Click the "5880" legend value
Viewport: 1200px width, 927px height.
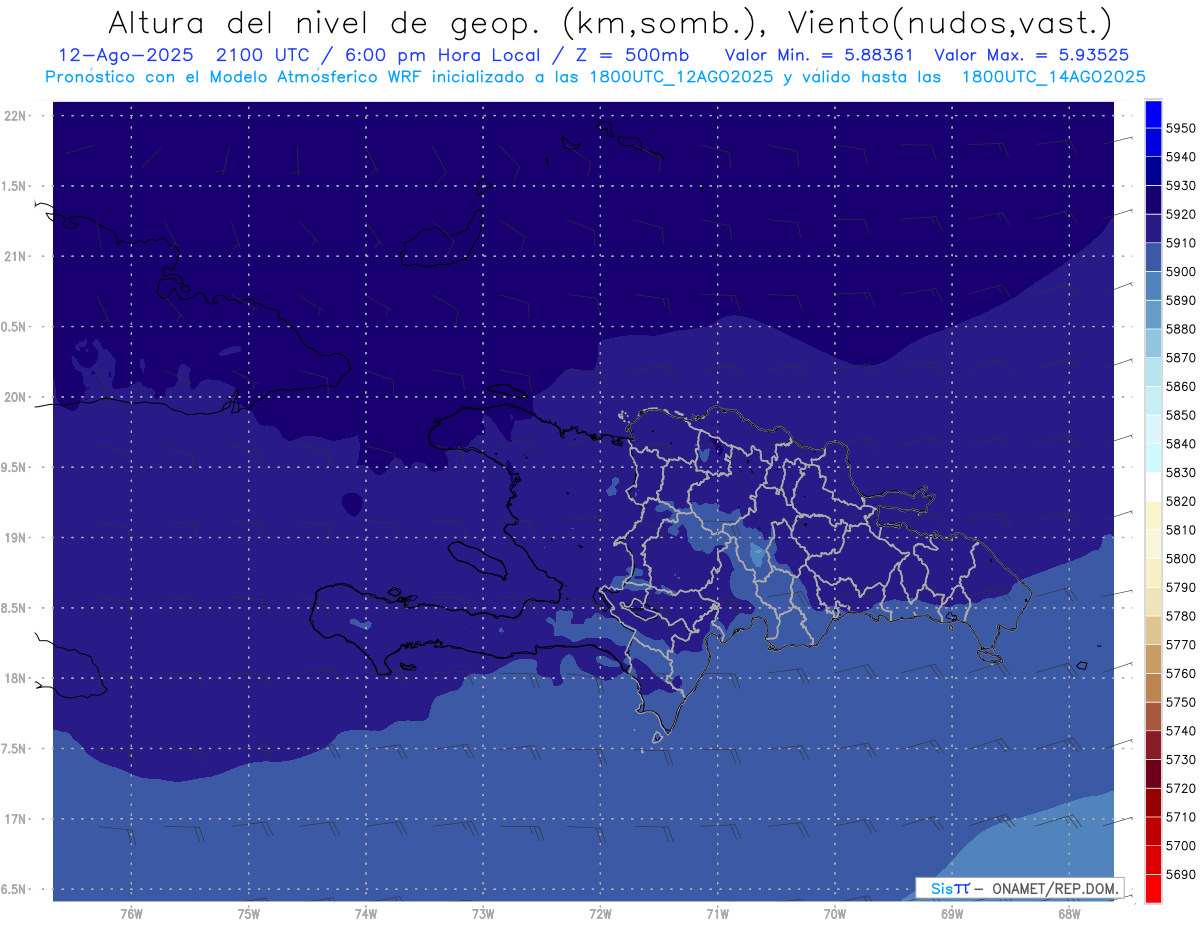[x=1180, y=329]
